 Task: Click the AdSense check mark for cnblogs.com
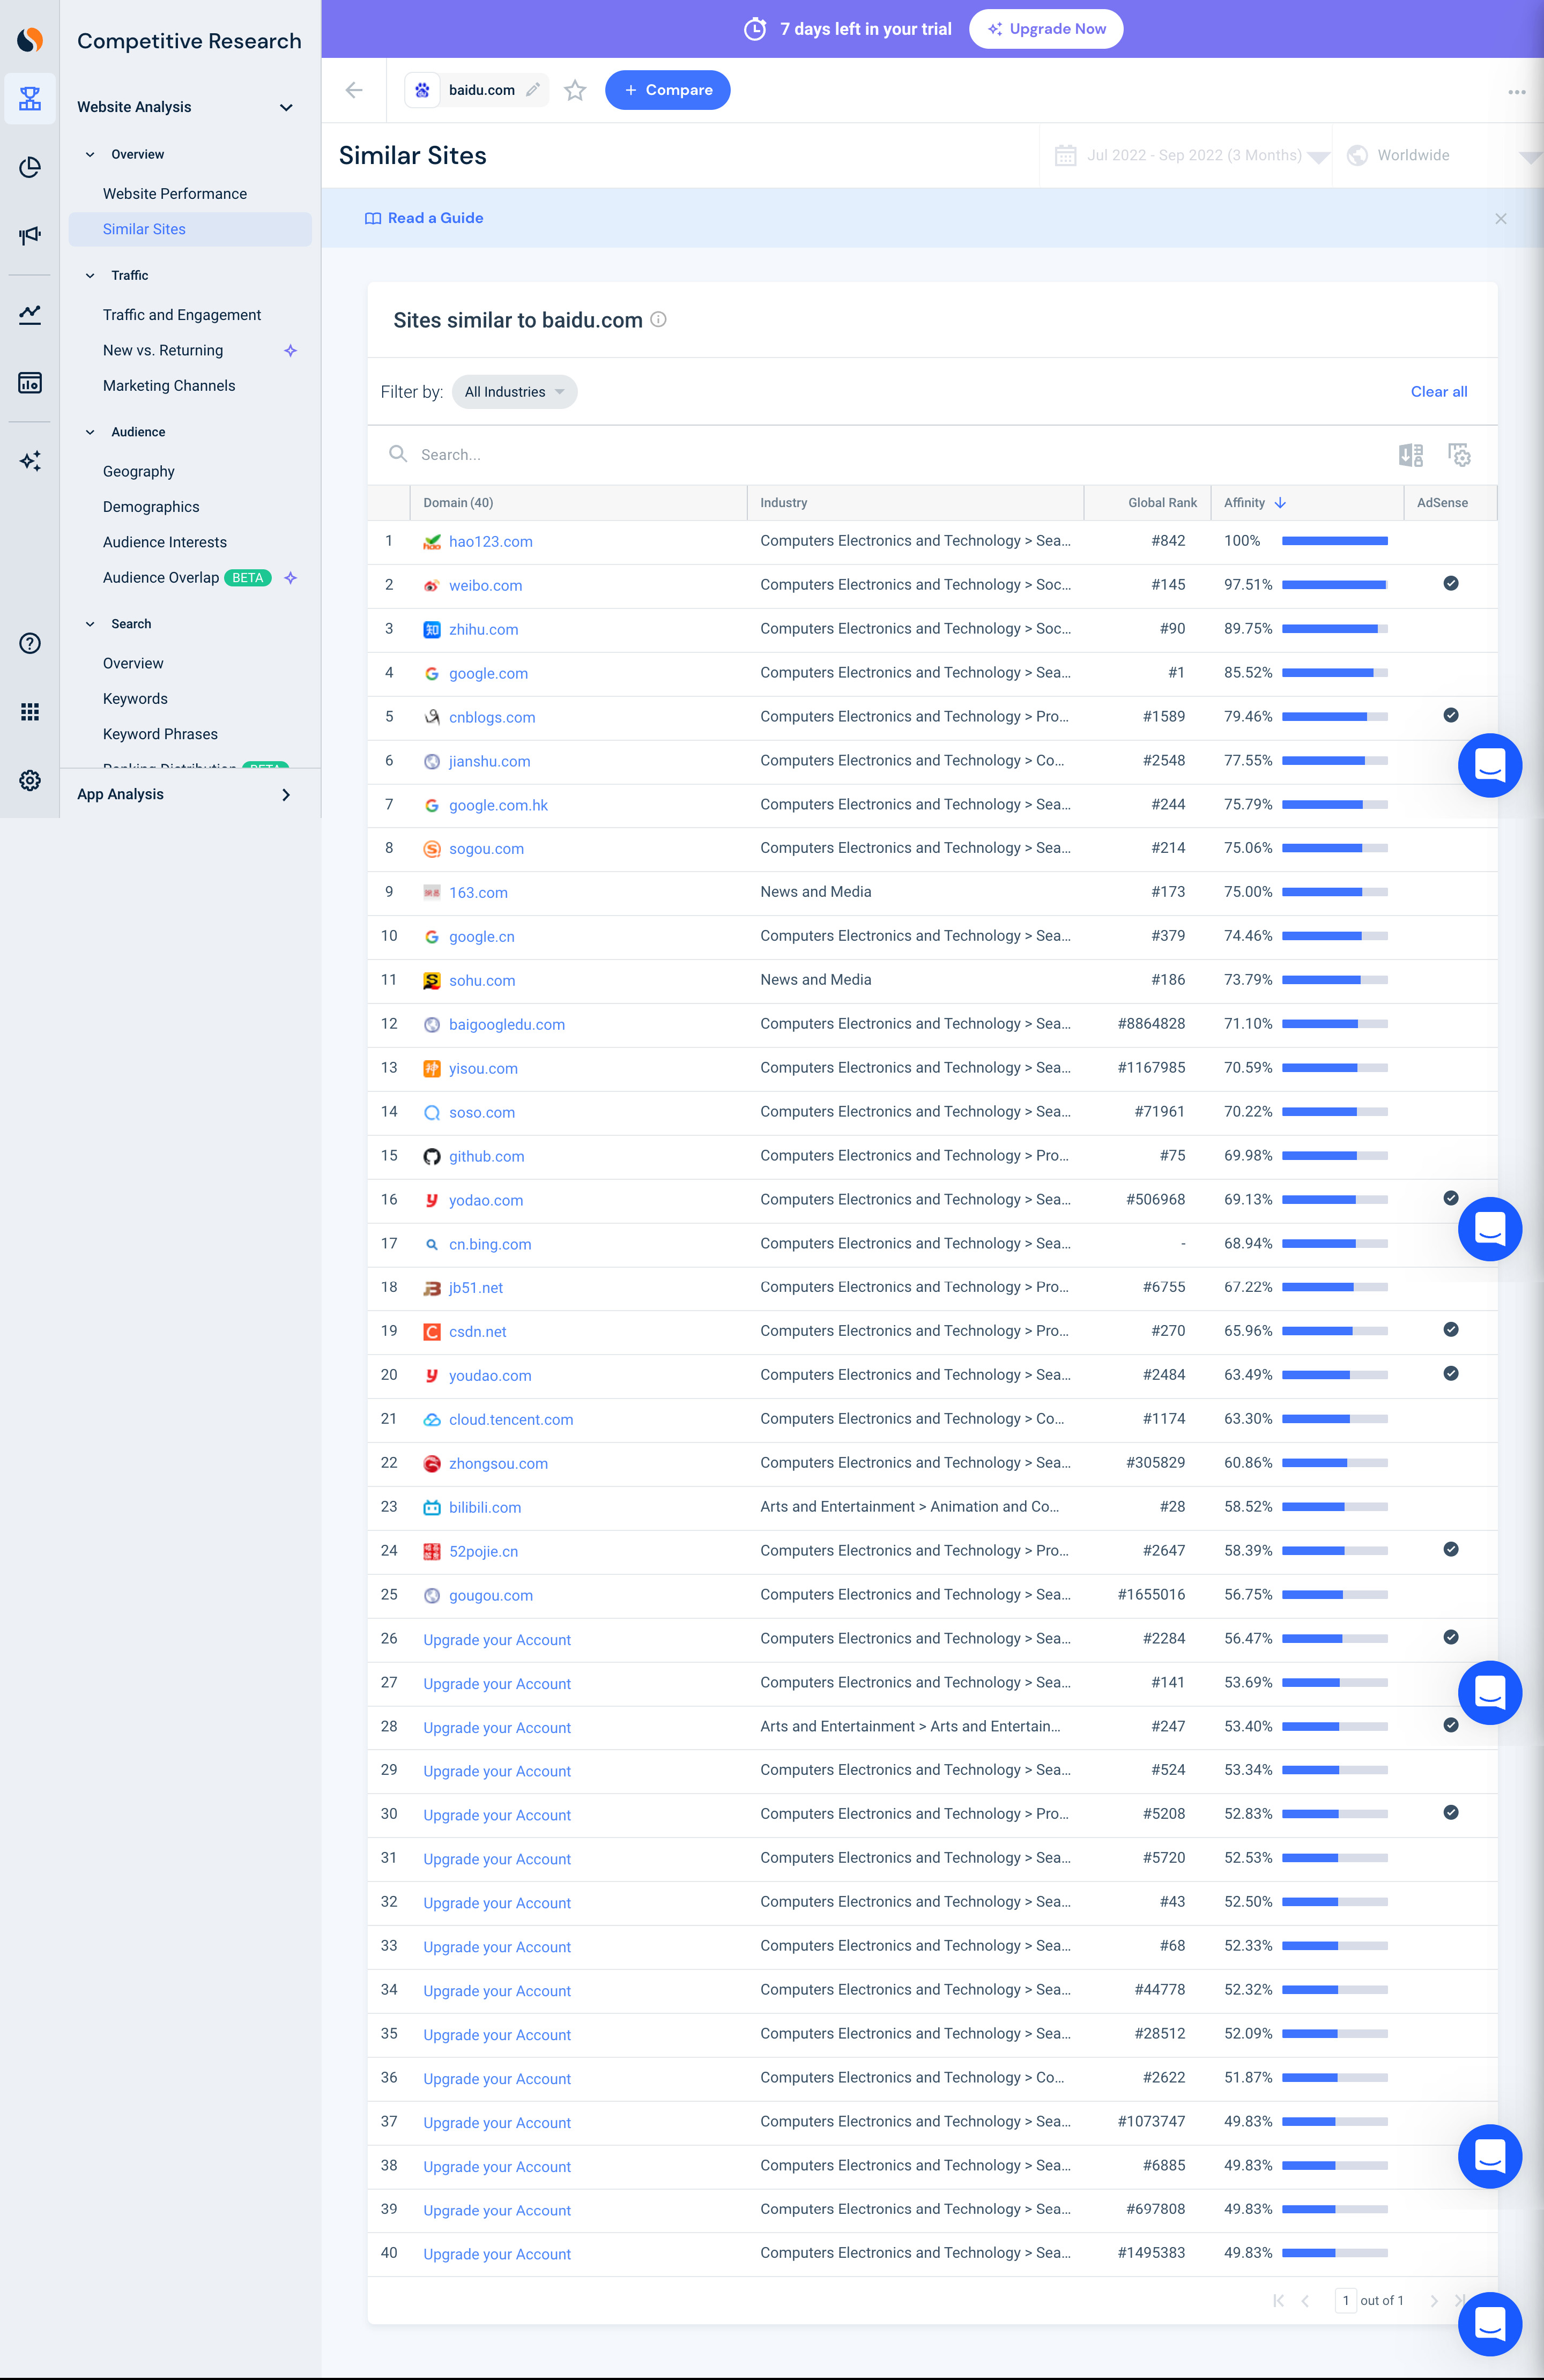pyautogui.click(x=1450, y=716)
